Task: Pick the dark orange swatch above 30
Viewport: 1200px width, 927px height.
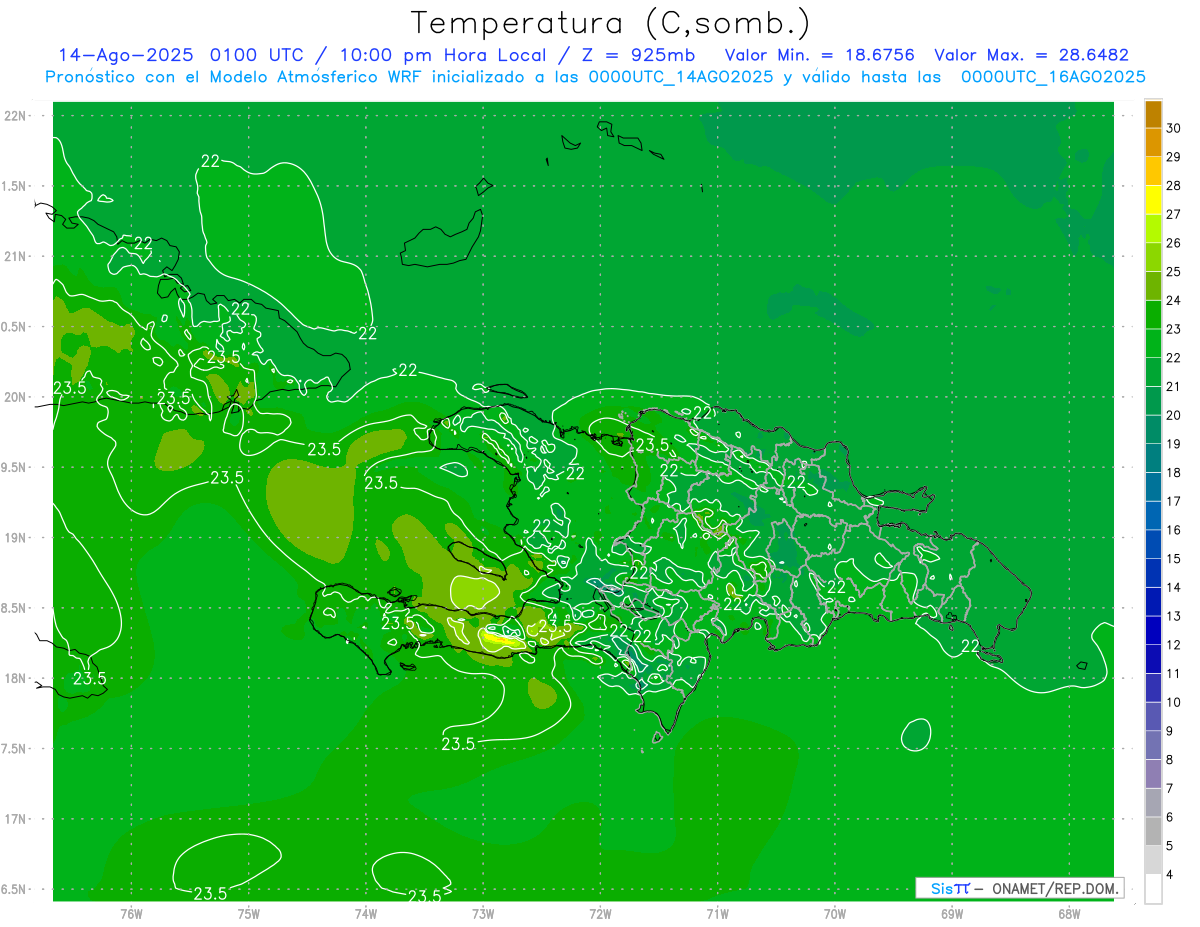Action: click(1153, 114)
